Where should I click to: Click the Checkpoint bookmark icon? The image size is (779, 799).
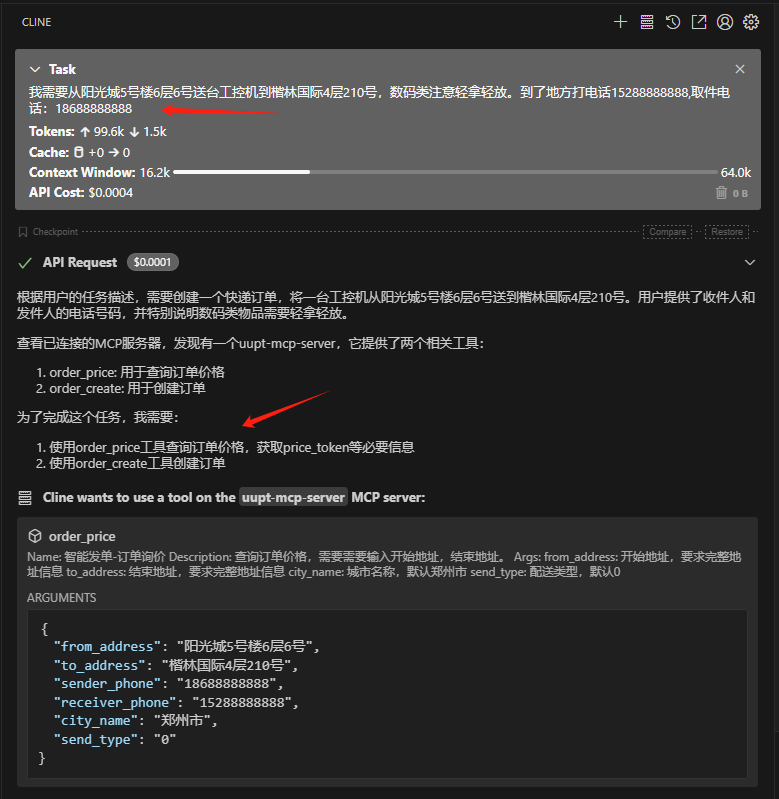(23, 232)
